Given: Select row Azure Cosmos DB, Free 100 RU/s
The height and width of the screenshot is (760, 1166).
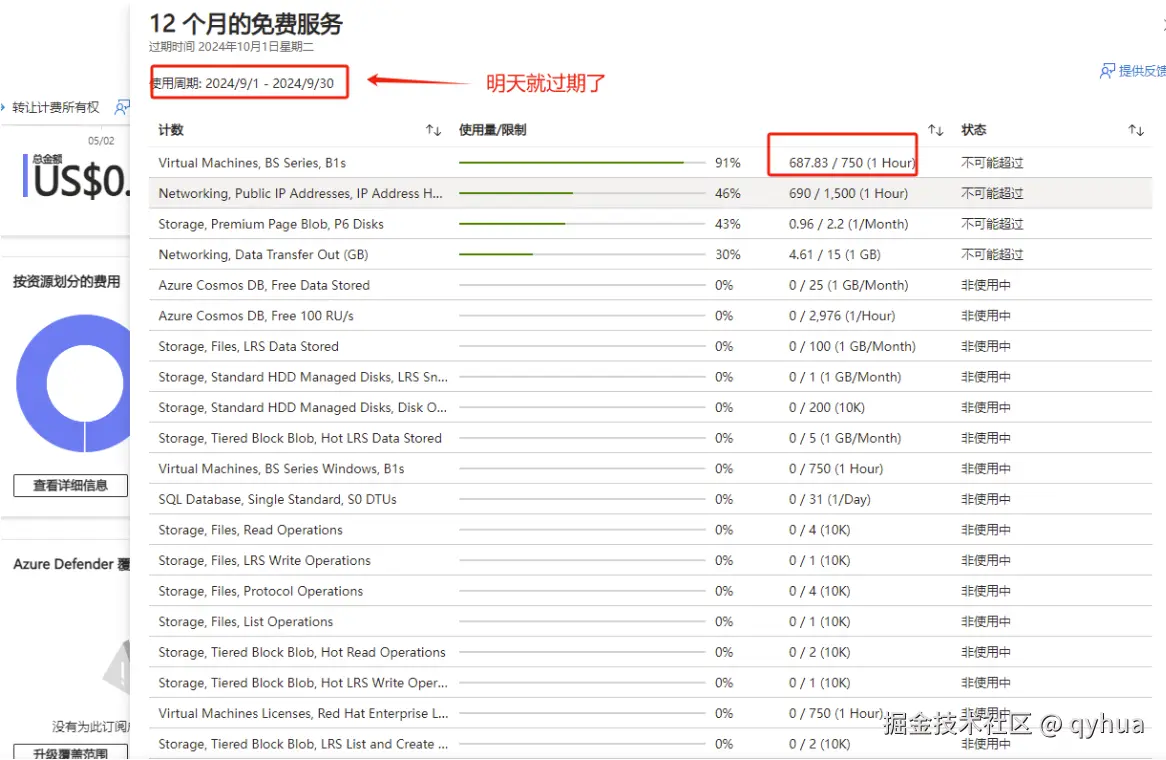Looking at the screenshot, I should pos(650,315).
